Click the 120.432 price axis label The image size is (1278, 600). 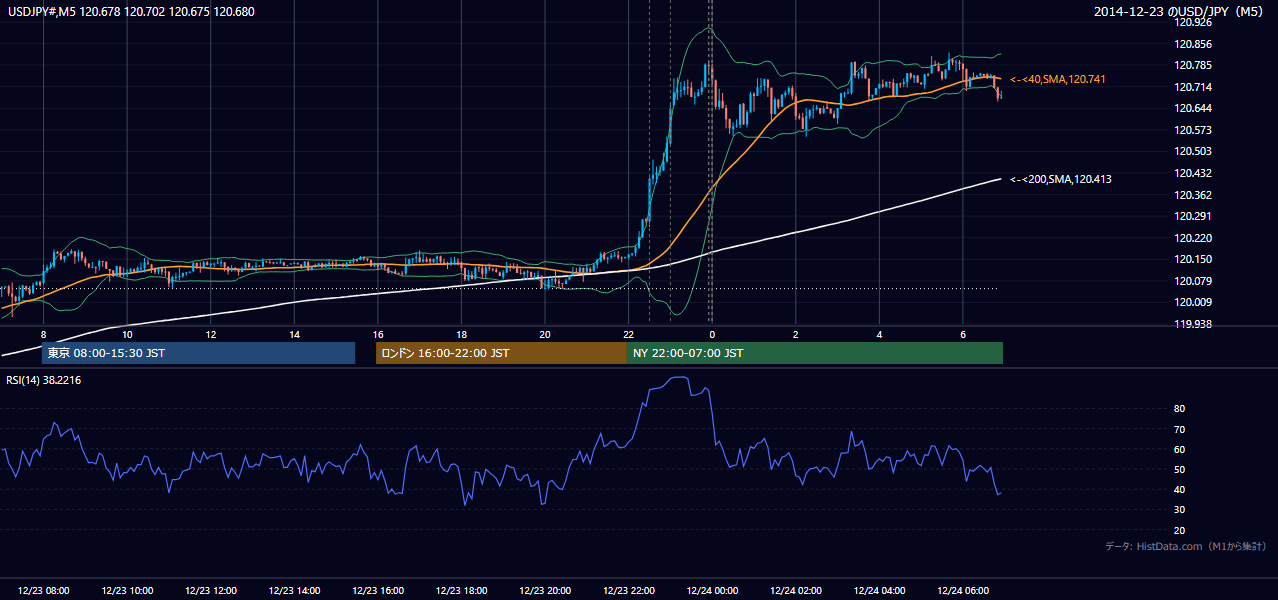pos(1194,173)
